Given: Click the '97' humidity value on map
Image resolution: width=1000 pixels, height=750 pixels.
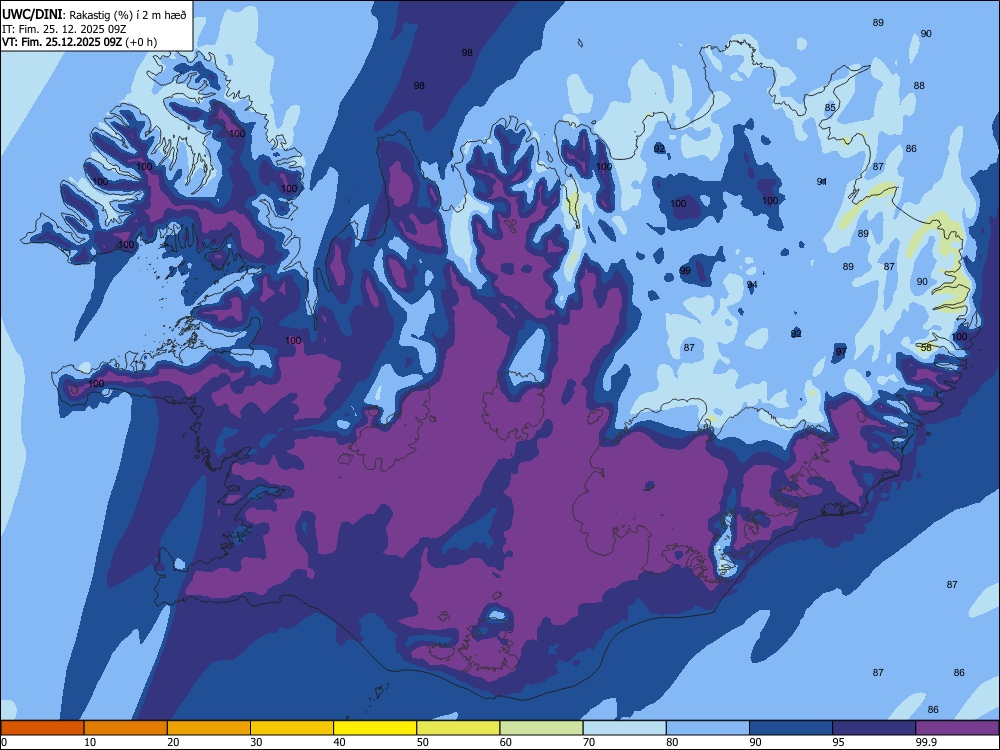Looking at the screenshot, I should click(841, 351).
